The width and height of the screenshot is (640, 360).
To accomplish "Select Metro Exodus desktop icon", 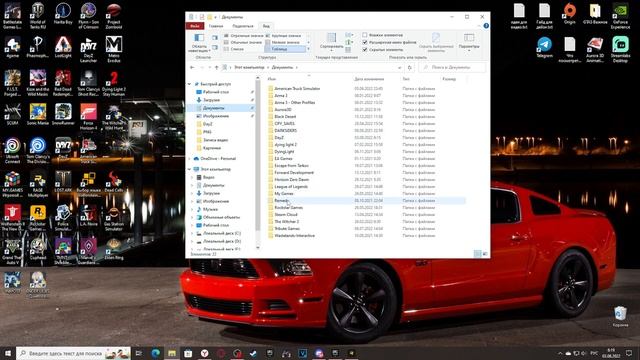I will coord(113,49).
